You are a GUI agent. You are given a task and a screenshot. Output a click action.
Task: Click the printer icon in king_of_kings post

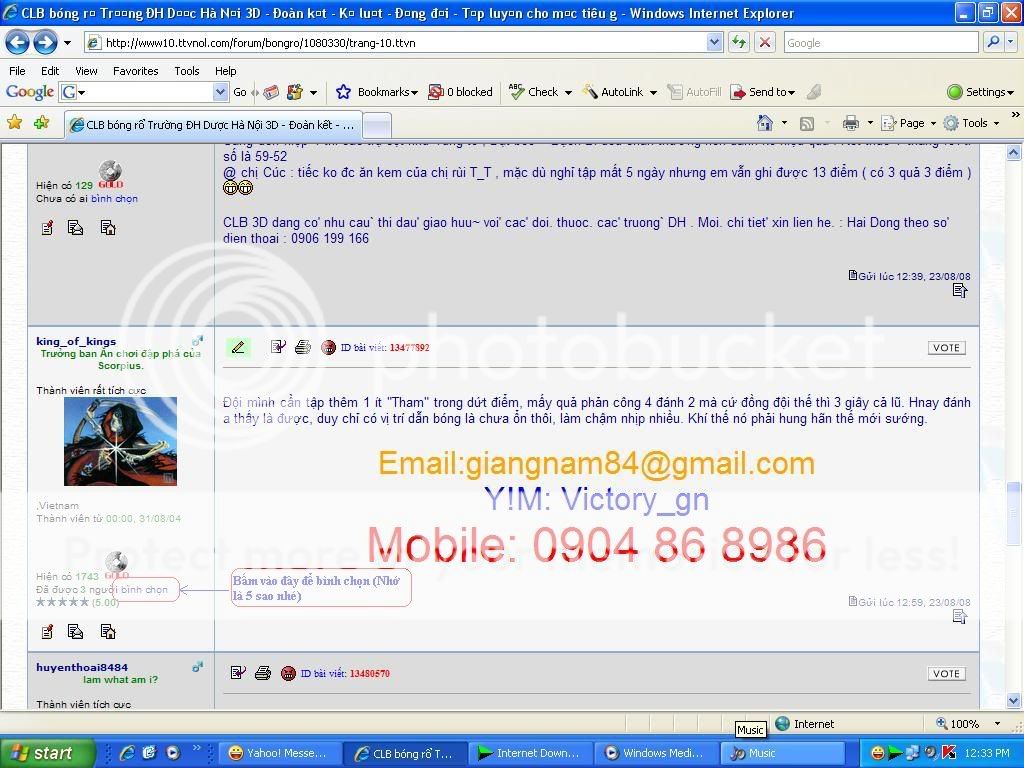[302, 347]
